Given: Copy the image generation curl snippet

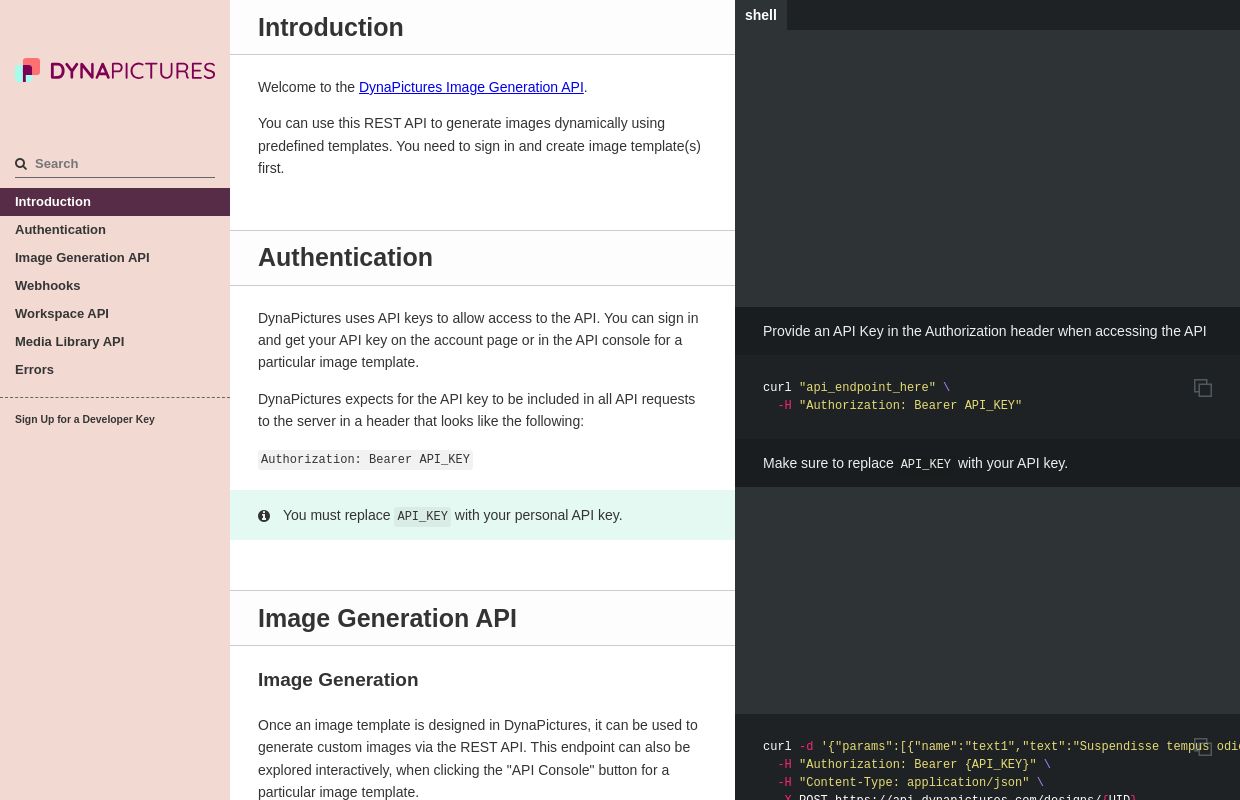Looking at the screenshot, I should coord(1203,747).
